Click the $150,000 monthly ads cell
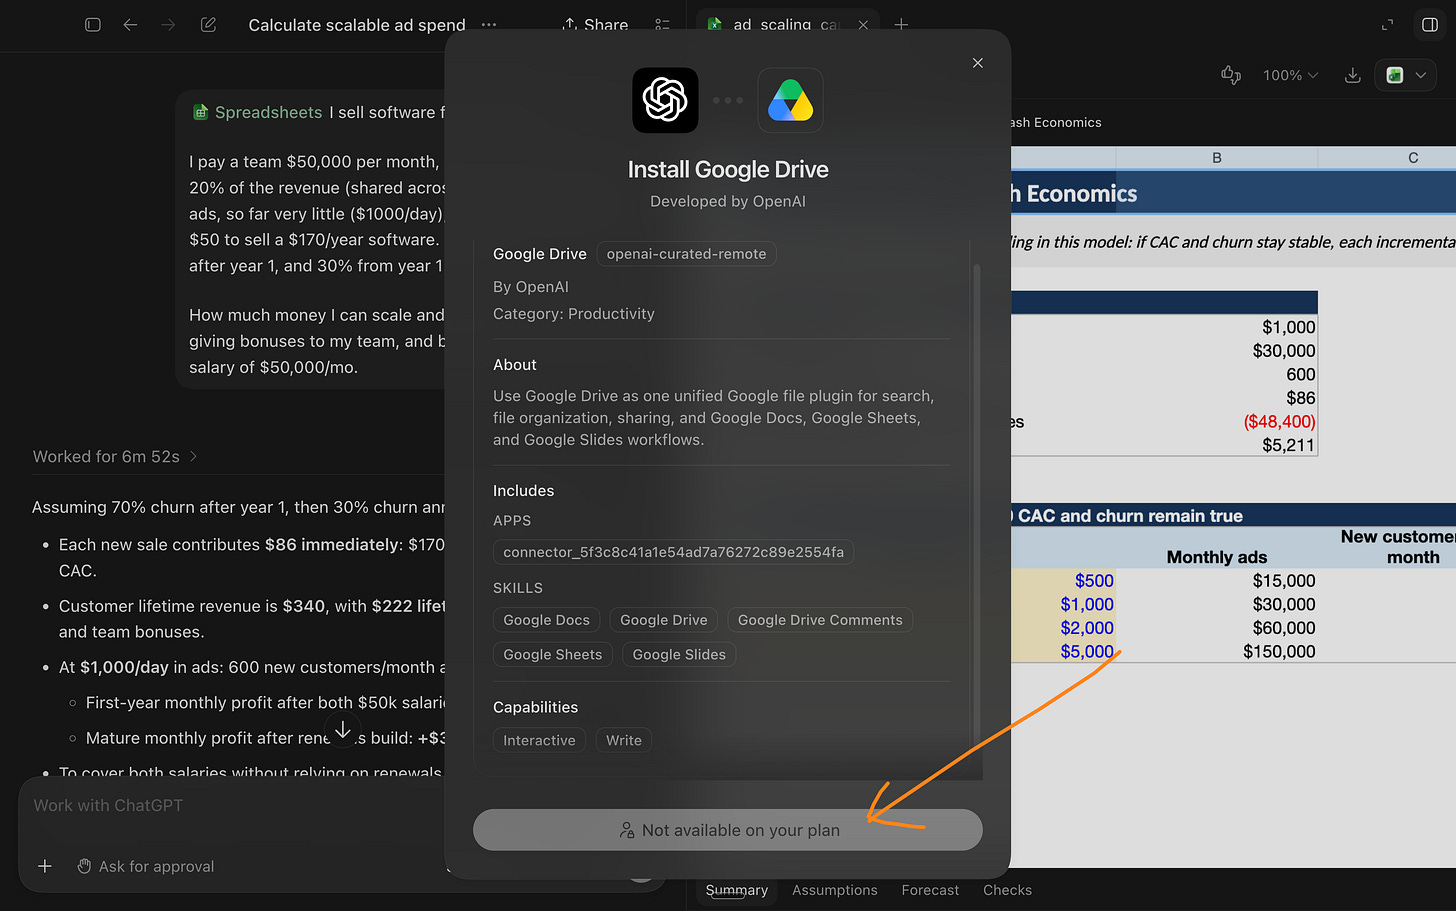The width and height of the screenshot is (1456, 911). [x=1279, y=652]
